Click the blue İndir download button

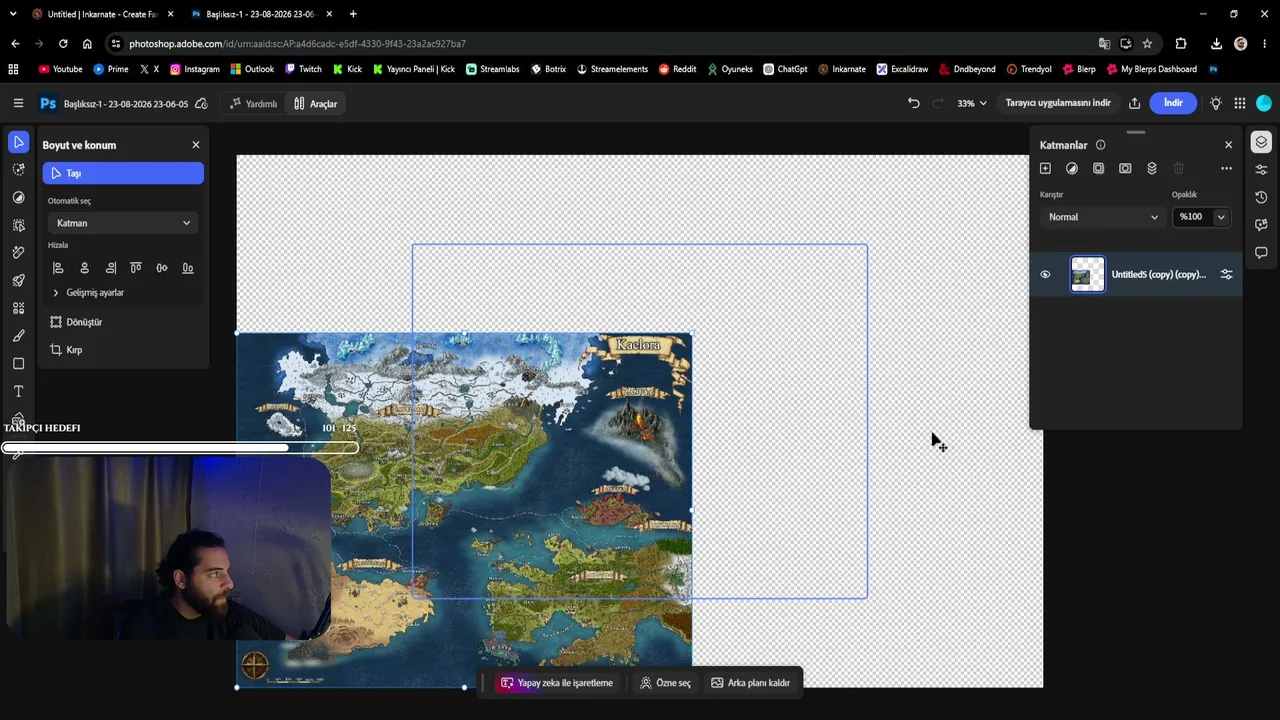[1173, 103]
